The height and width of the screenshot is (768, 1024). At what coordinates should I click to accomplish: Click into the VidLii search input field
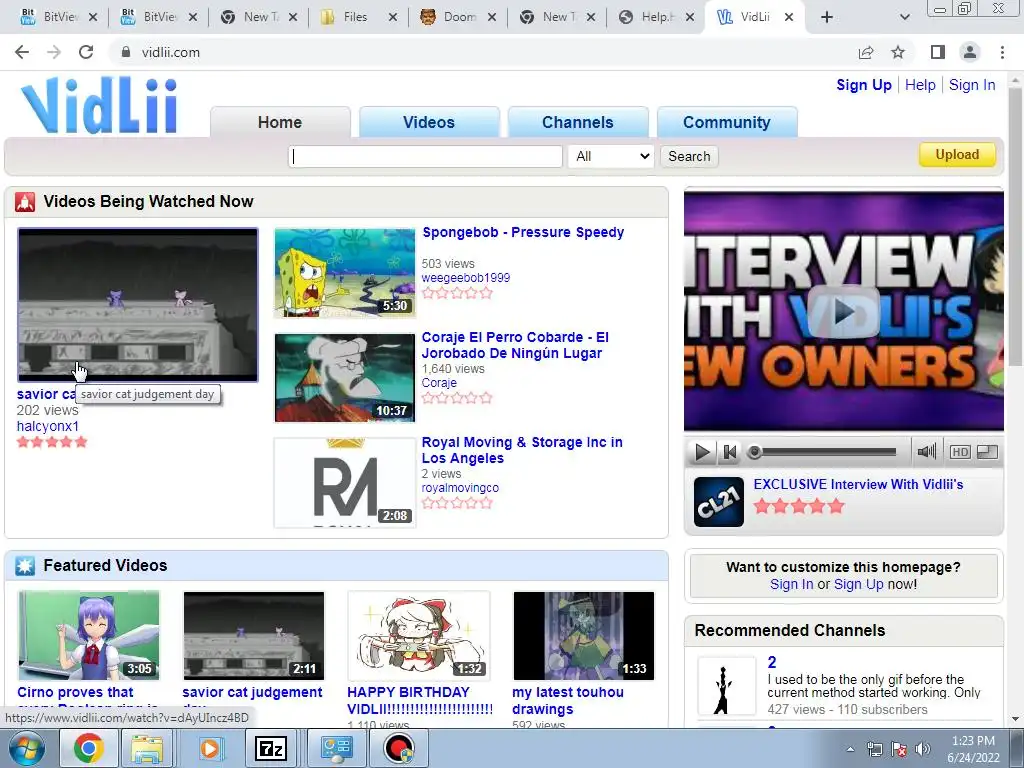coord(425,156)
